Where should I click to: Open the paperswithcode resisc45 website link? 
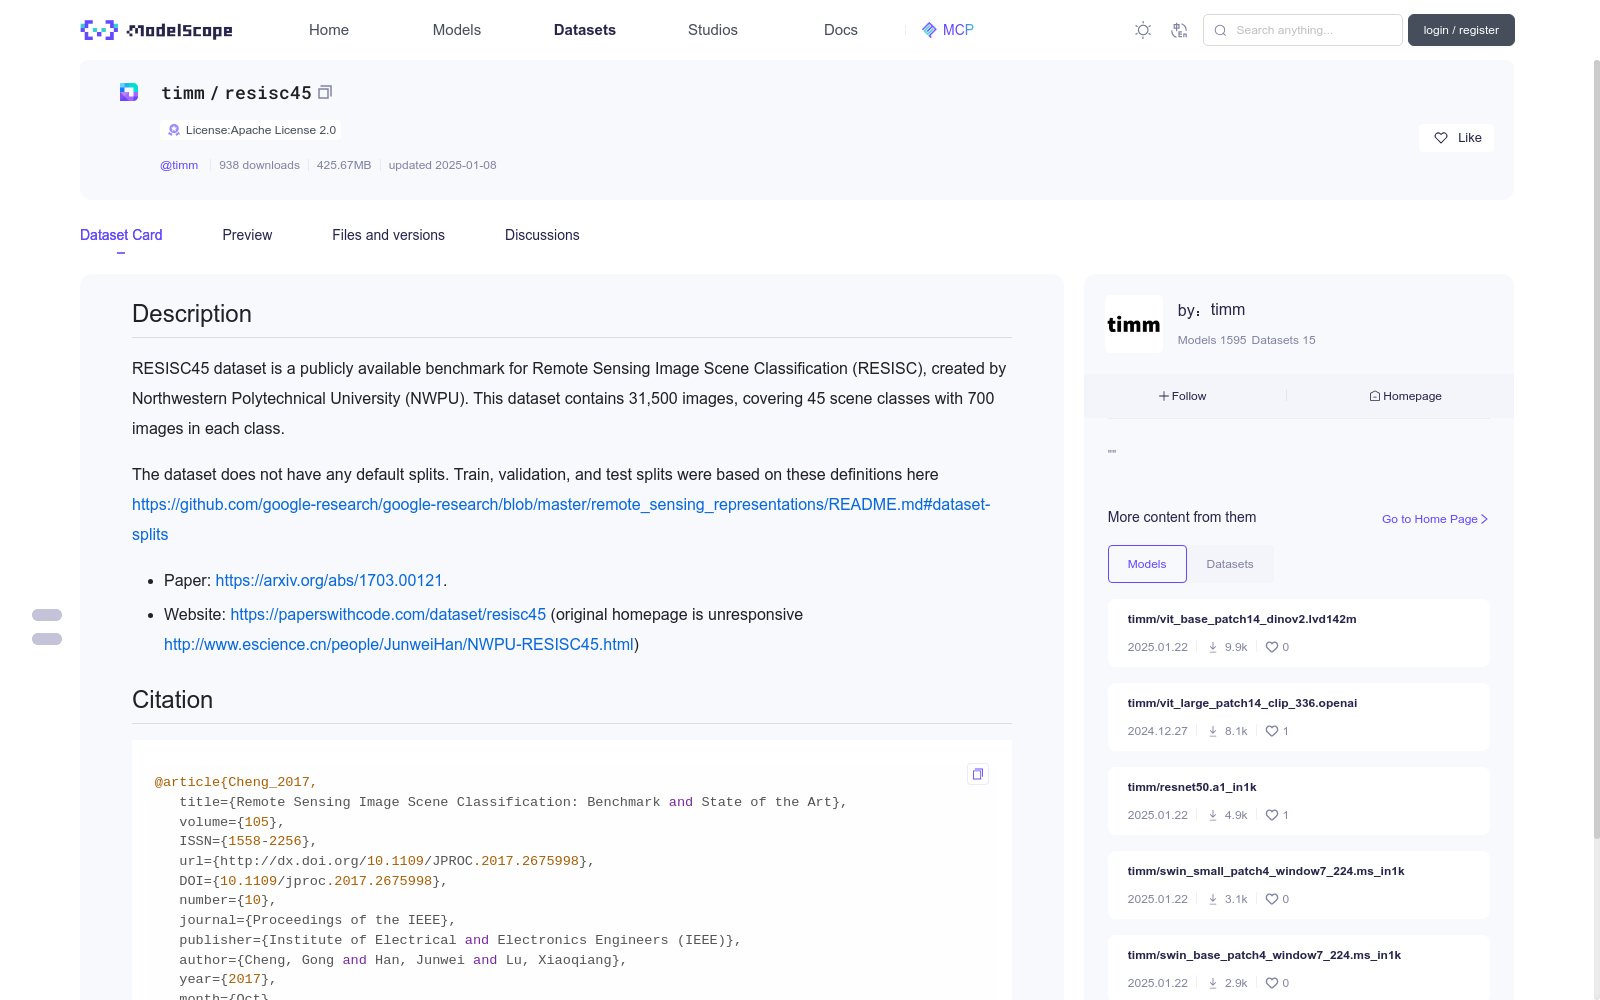(388, 614)
